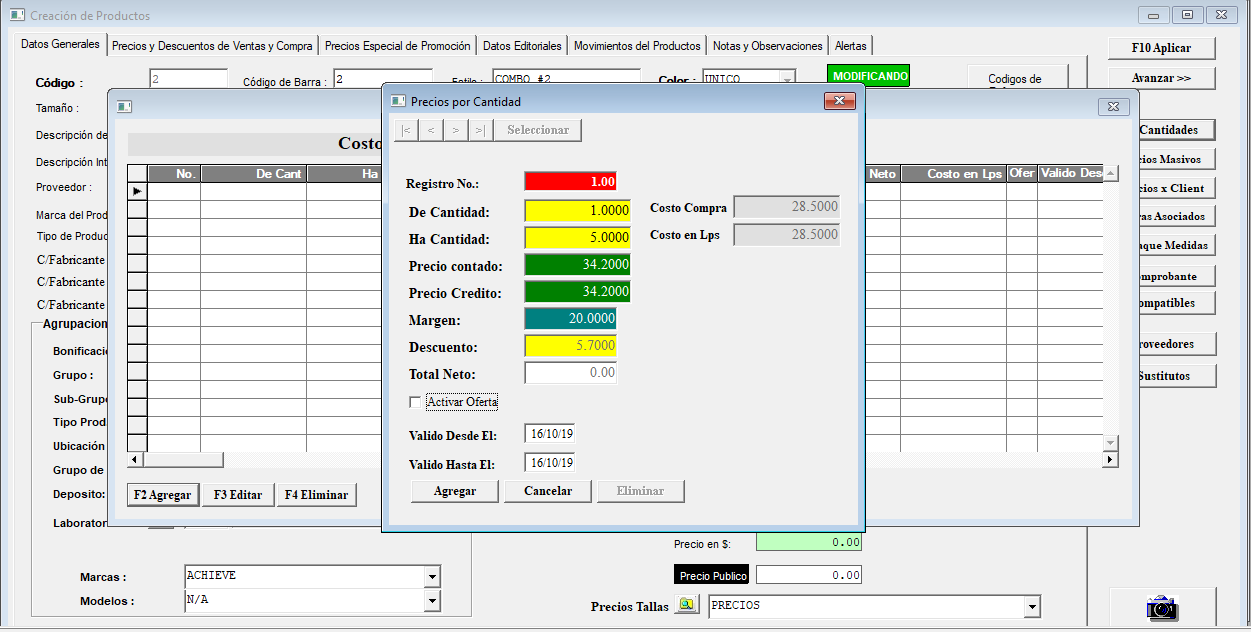Screen dimensions: 1251x632
Task: Enable the Activar Oferta checkbox
Action: pos(415,403)
